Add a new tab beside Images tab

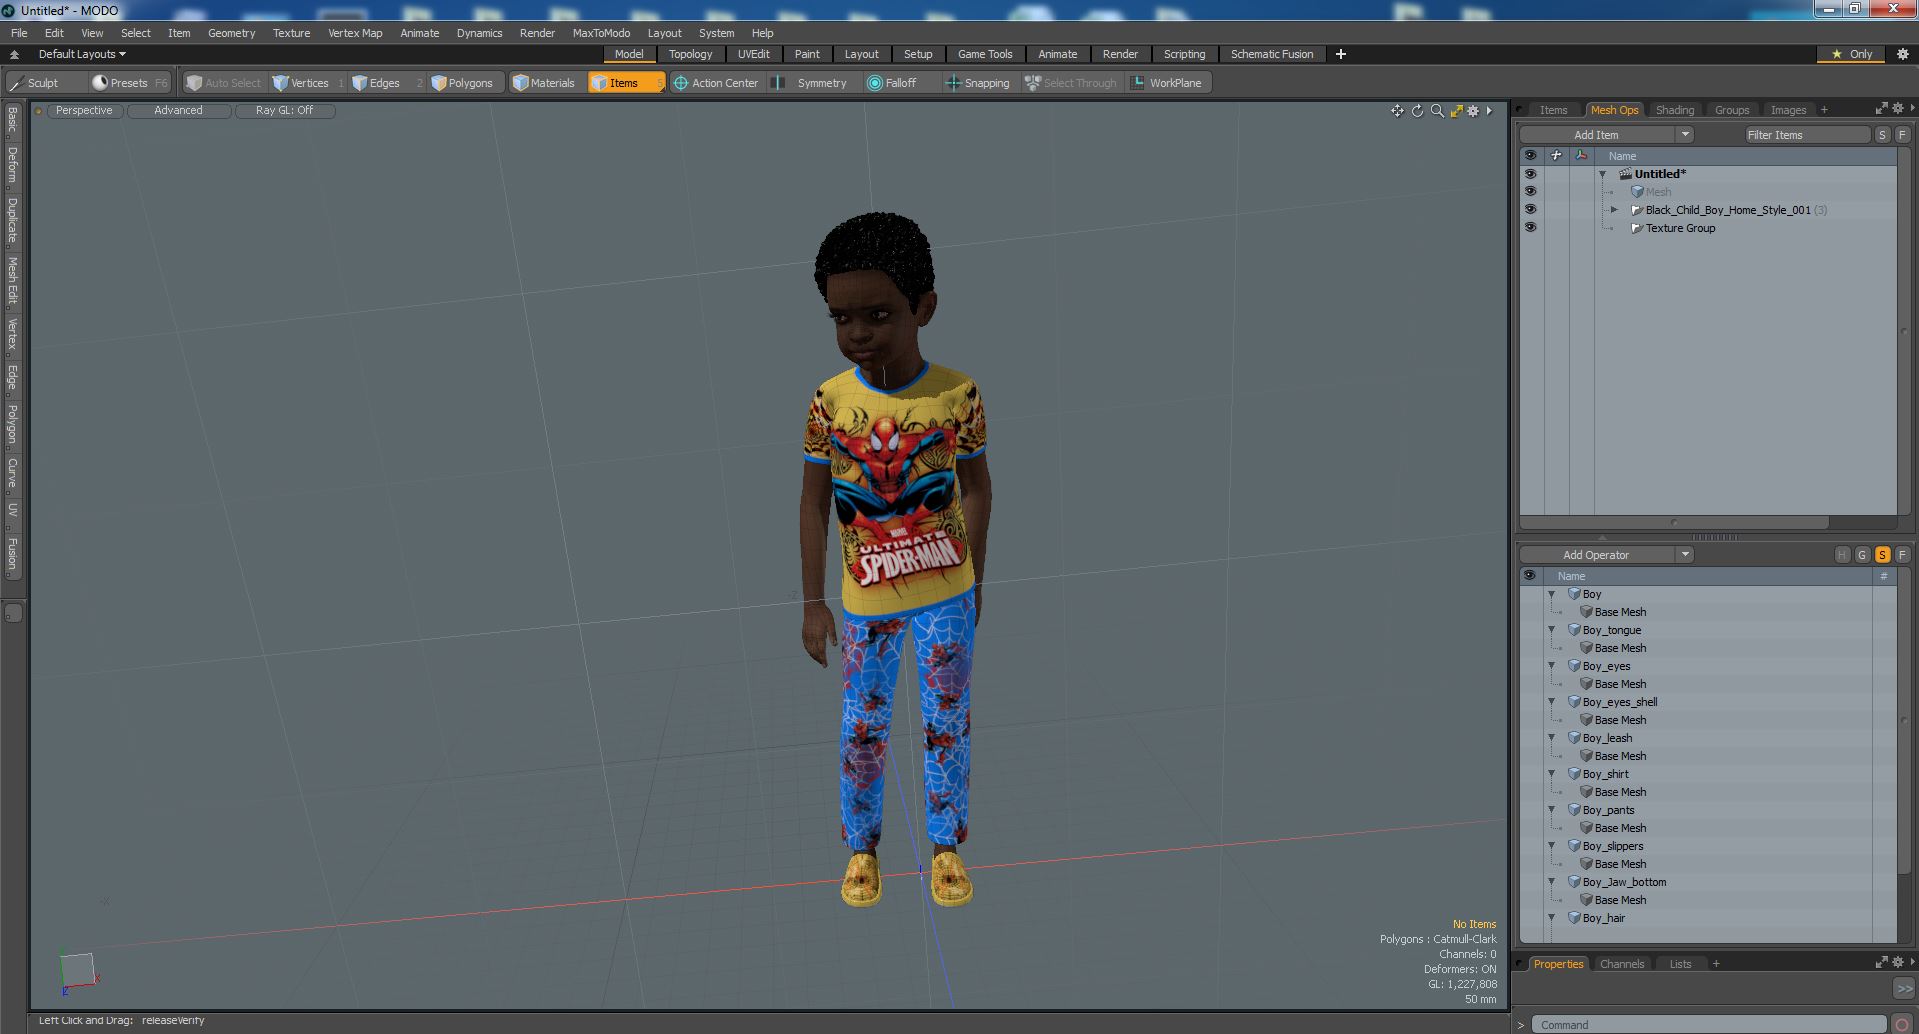coord(1824,110)
